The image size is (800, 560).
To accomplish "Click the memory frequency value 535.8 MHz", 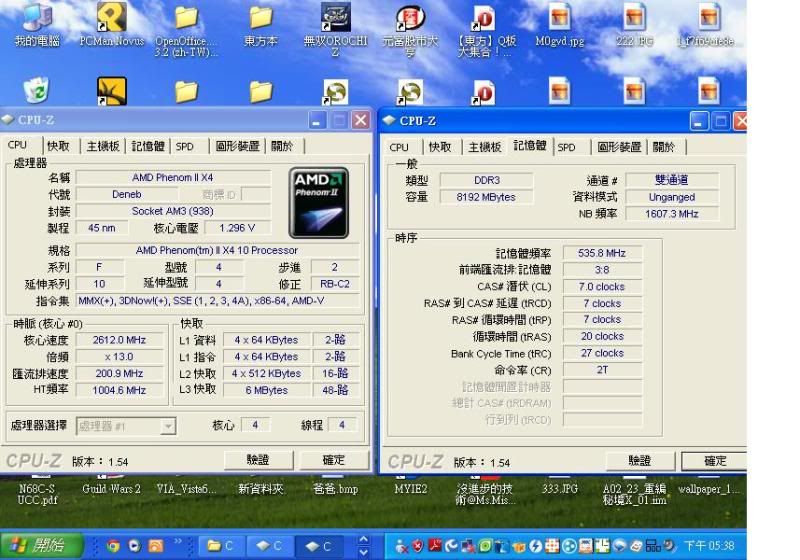I will (x=602, y=253).
